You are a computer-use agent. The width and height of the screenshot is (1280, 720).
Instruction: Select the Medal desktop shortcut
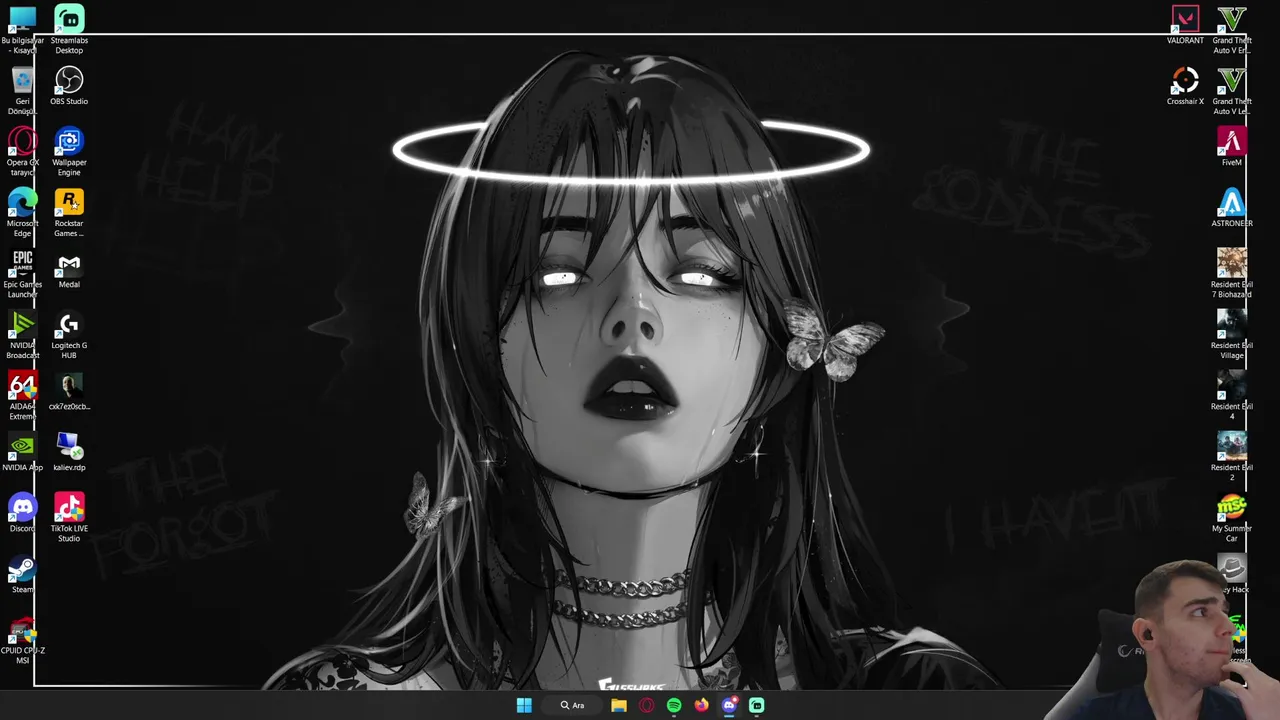[x=69, y=264]
